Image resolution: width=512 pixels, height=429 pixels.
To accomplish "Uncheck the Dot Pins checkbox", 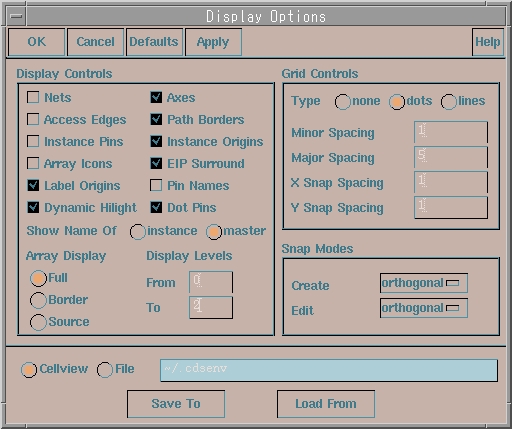I will 156,207.
